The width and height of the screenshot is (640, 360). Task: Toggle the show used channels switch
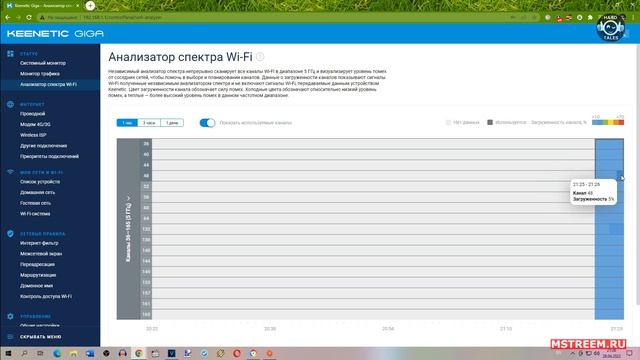point(207,123)
